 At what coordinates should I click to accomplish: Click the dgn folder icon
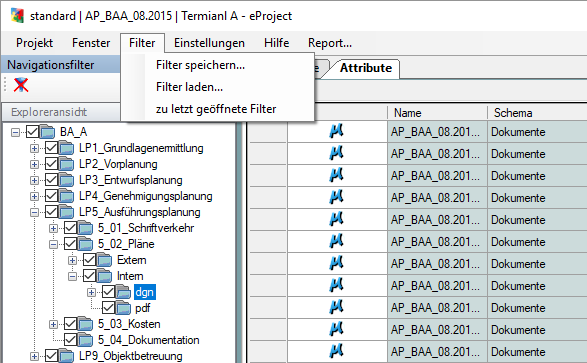[124, 292]
